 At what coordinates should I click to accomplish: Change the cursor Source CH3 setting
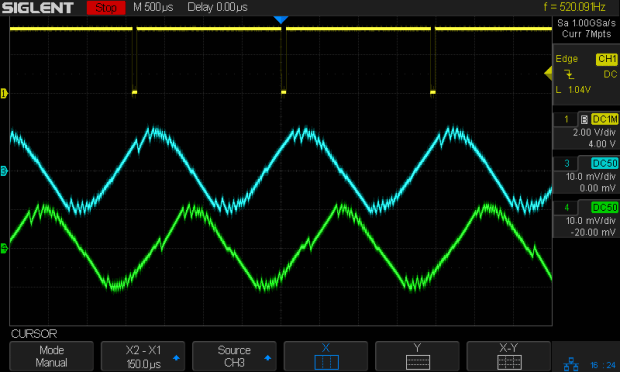click(234, 356)
